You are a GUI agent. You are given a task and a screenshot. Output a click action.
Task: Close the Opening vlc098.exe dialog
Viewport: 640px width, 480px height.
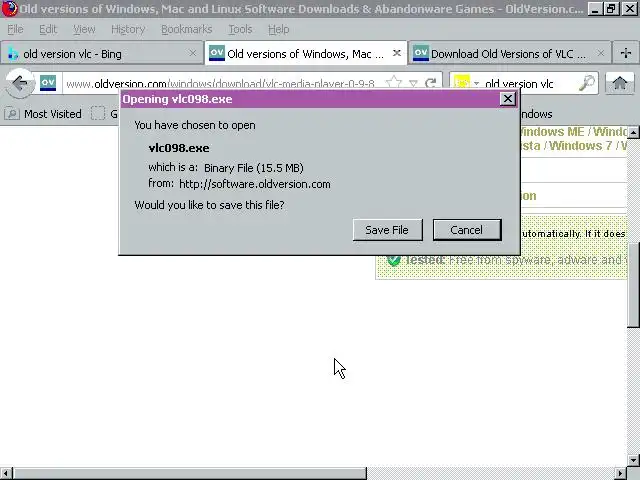pyautogui.click(x=507, y=99)
